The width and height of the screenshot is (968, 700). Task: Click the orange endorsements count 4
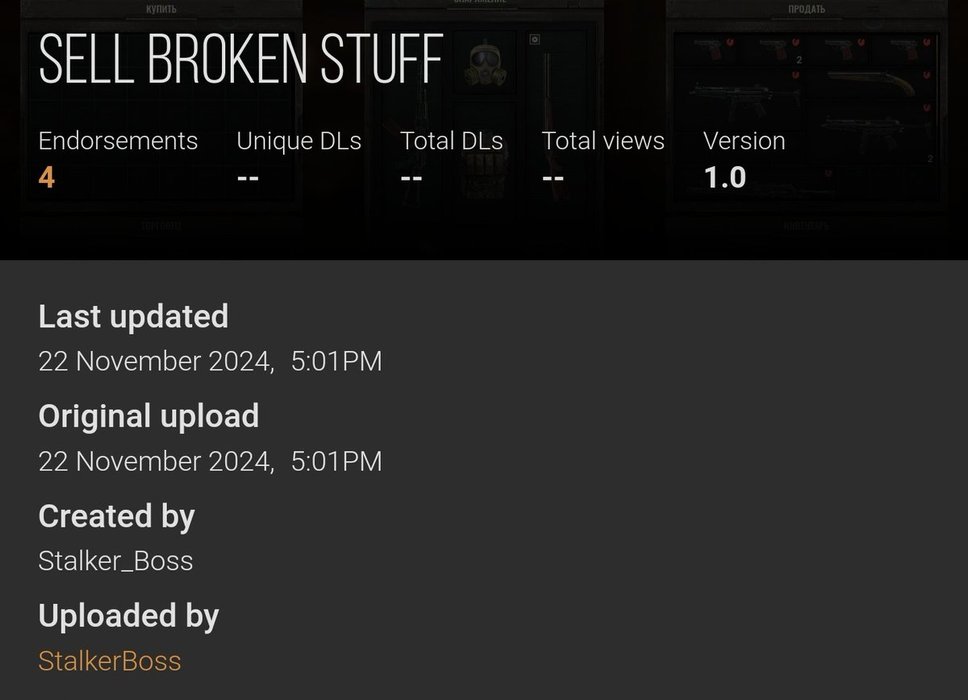point(46,178)
